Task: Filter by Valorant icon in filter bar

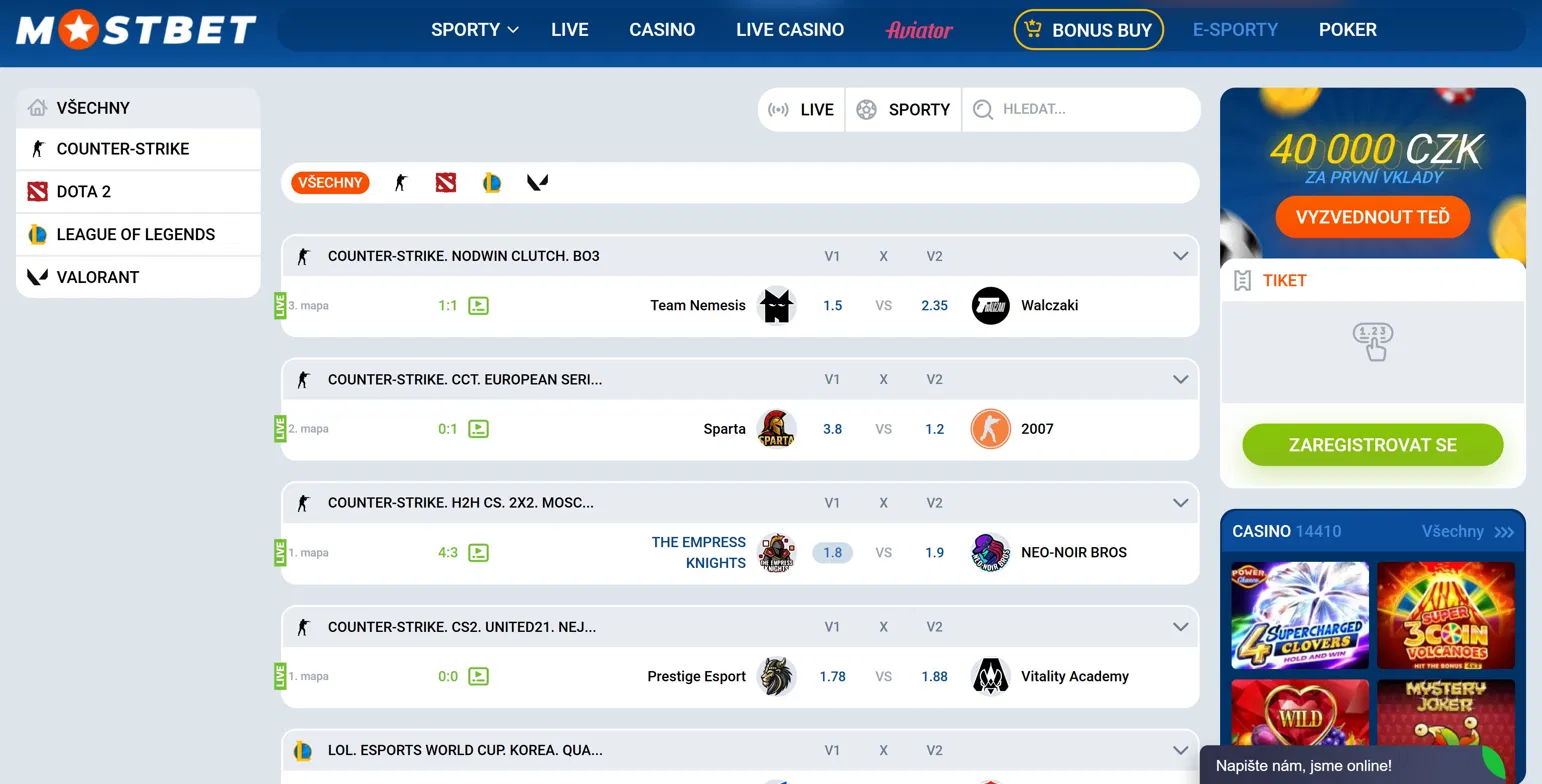Action: point(538,183)
